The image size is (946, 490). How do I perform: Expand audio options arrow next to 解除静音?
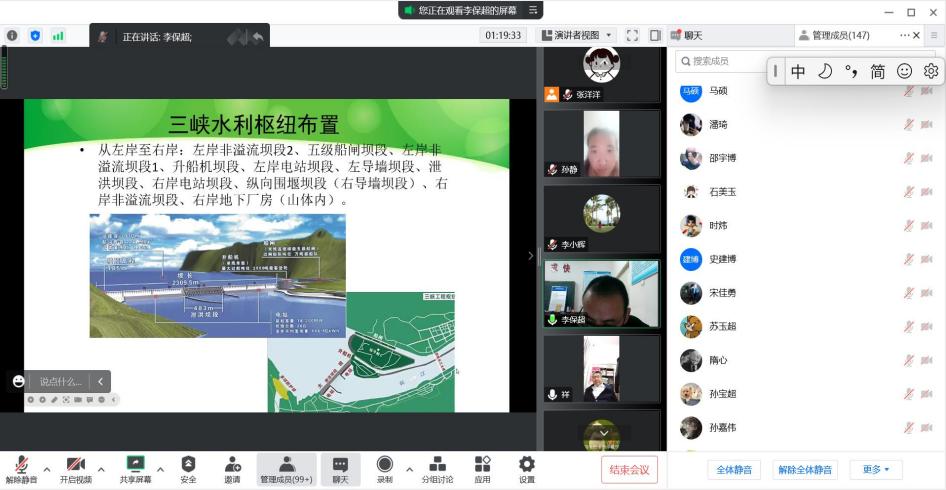pos(46,468)
